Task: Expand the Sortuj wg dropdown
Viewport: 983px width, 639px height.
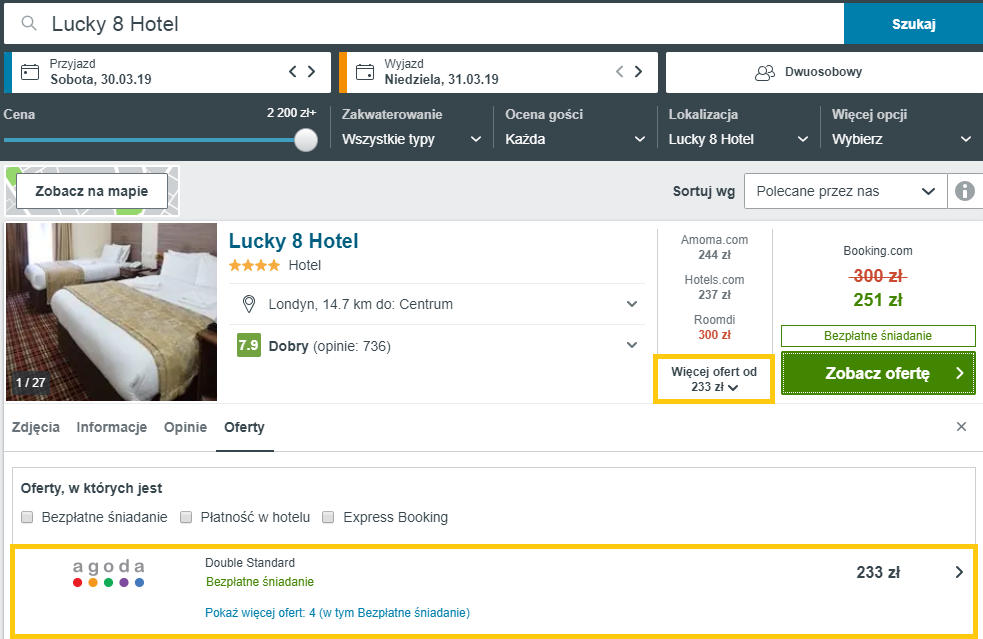Action: pos(845,191)
